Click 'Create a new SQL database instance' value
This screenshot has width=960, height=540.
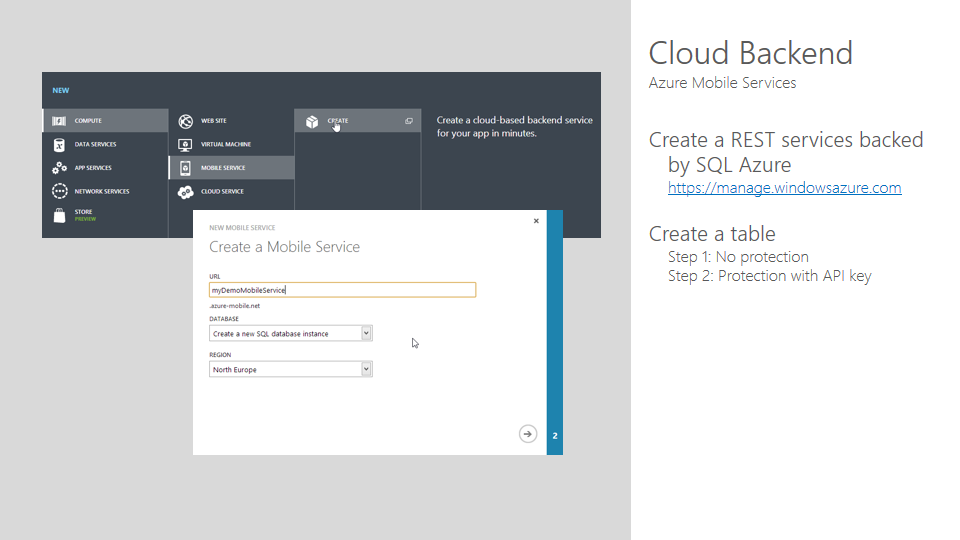click(271, 334)
